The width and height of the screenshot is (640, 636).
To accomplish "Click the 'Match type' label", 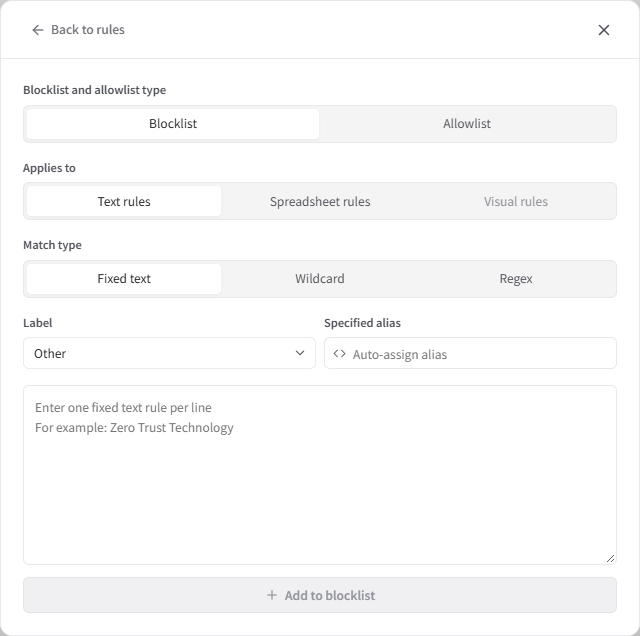I will pyautogui.click(x=52, y=245).
